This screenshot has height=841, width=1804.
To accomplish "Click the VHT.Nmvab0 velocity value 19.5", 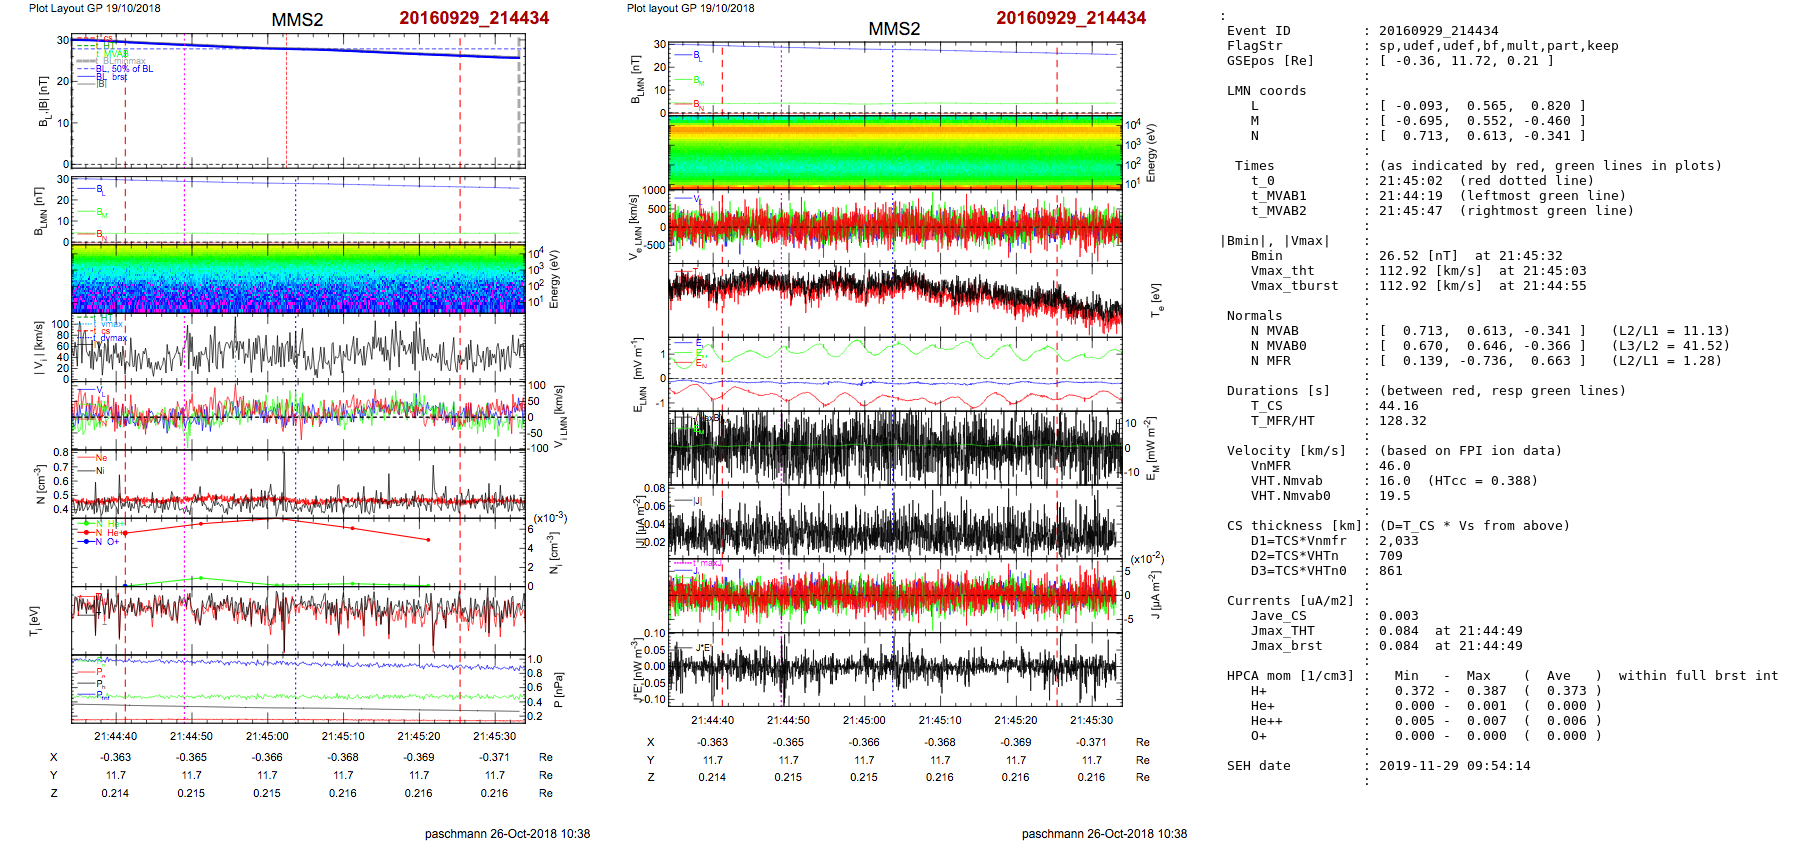I will click(1394, 496).
